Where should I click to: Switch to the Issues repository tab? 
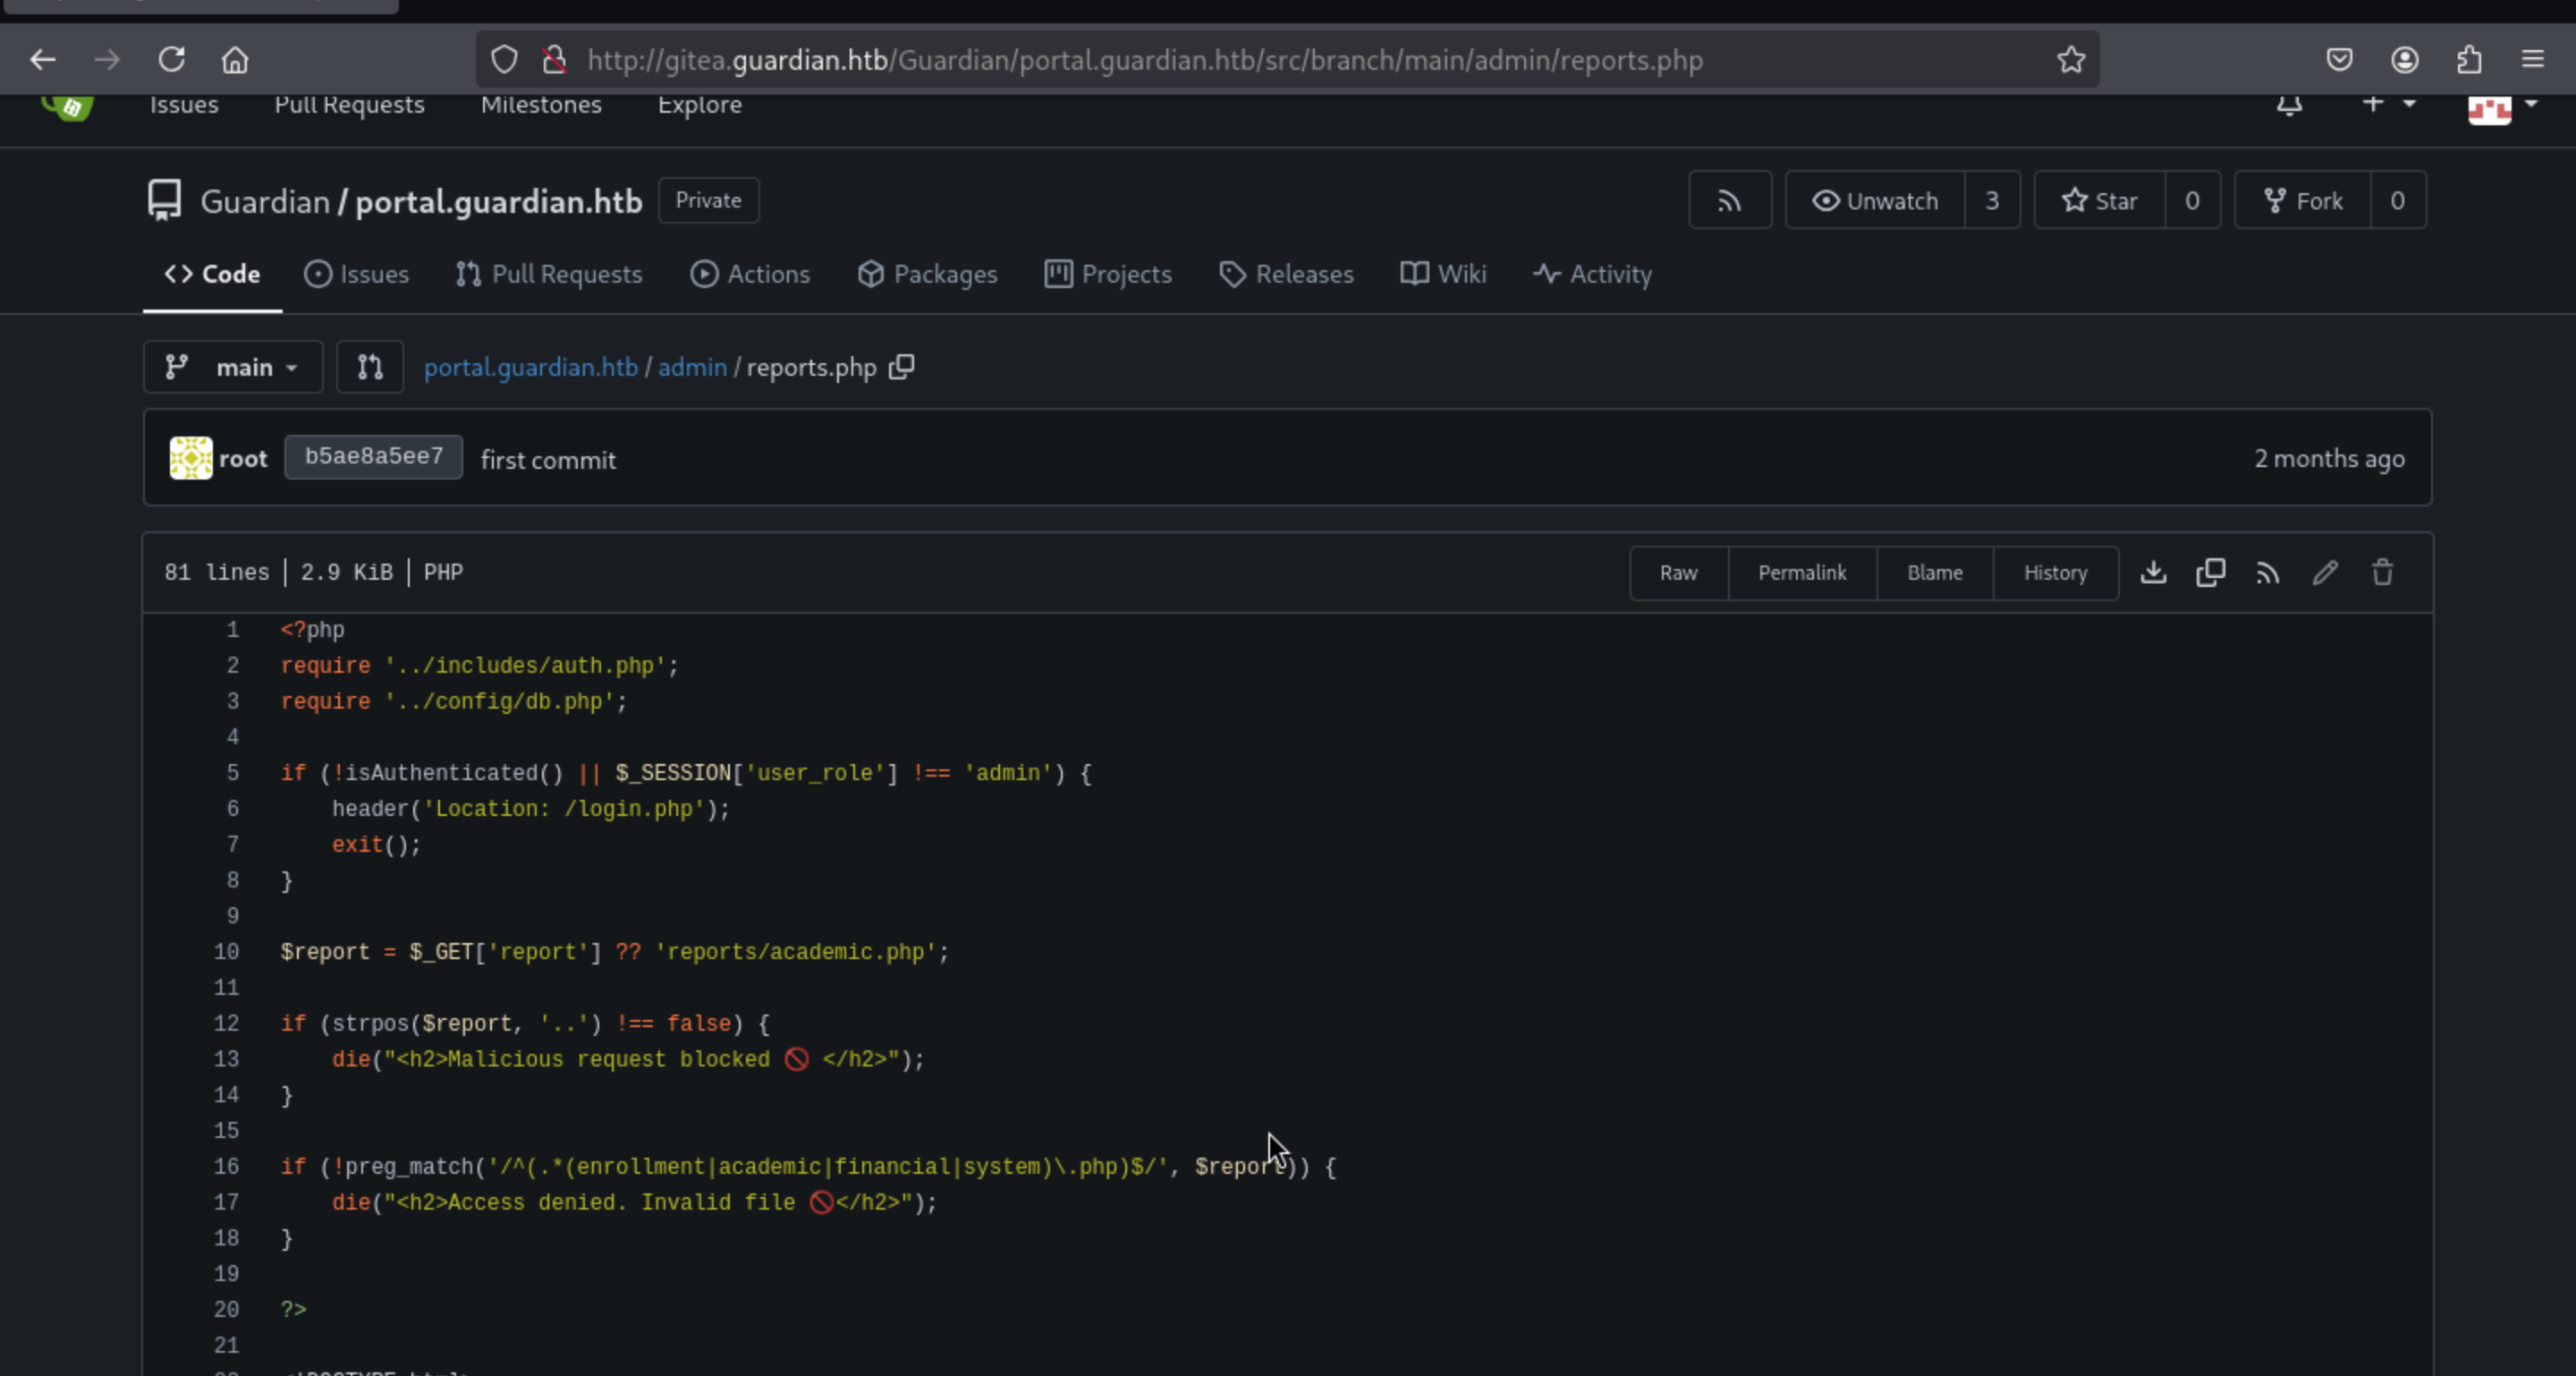coord(357,274)
